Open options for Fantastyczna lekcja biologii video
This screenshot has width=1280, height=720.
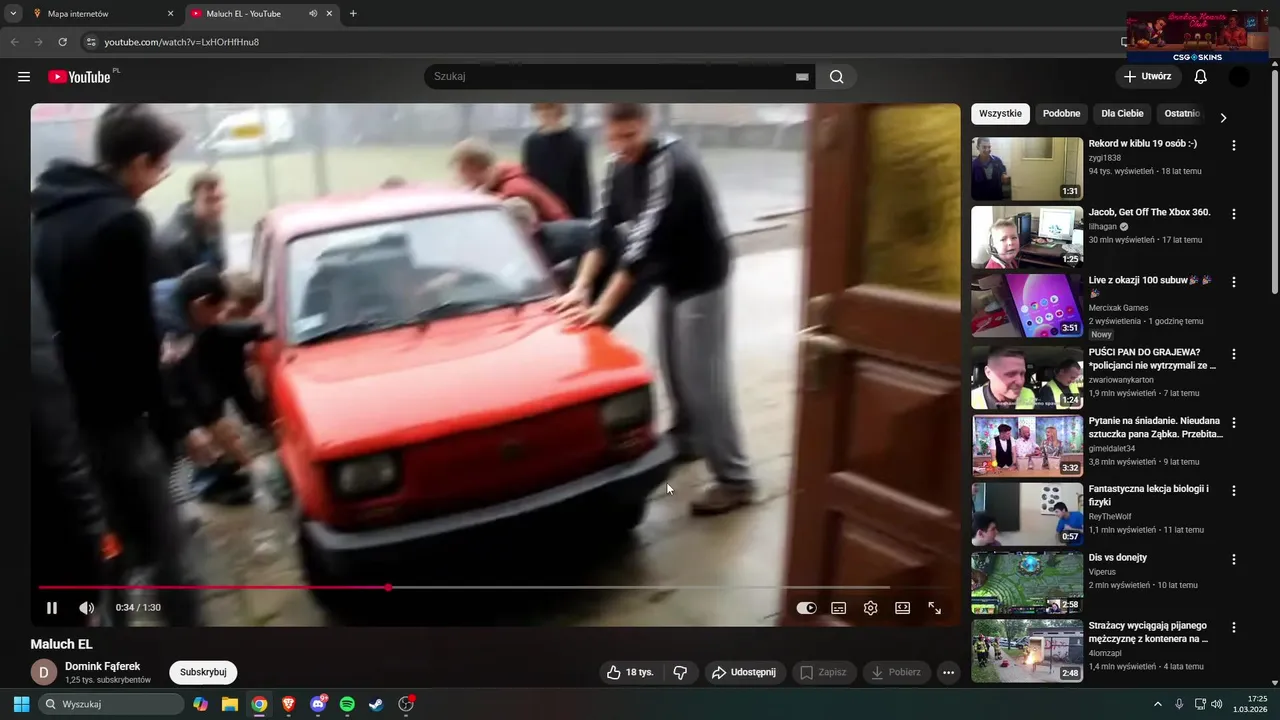(1233, 491)
